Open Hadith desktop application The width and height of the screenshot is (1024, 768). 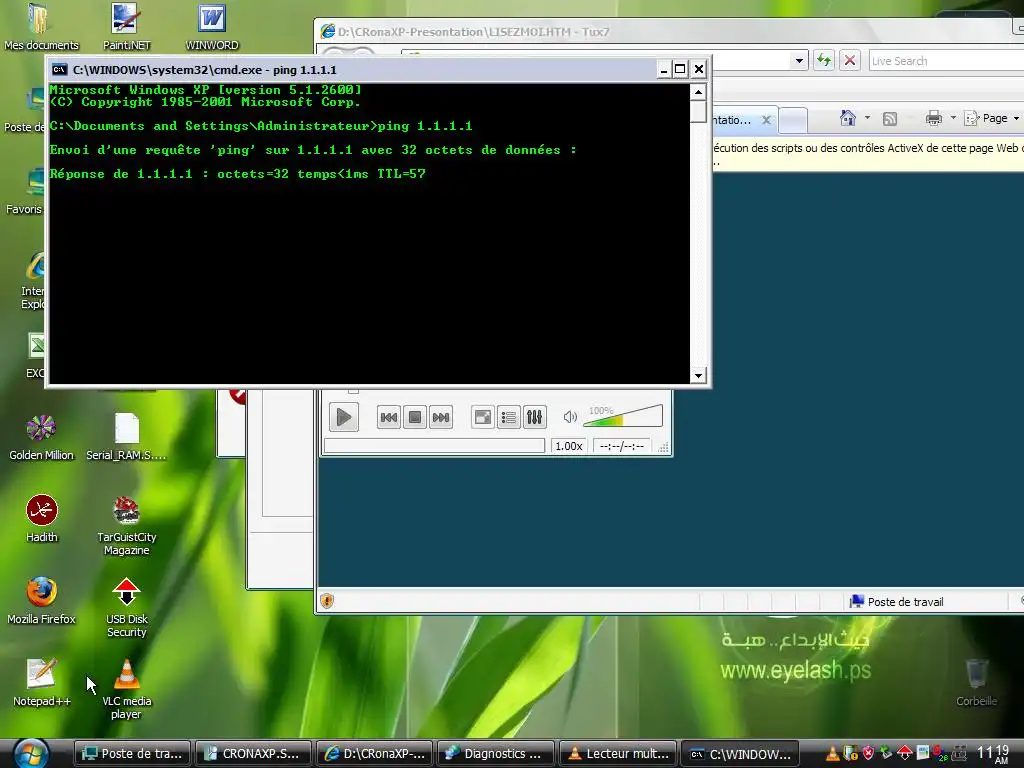[42, 519]
